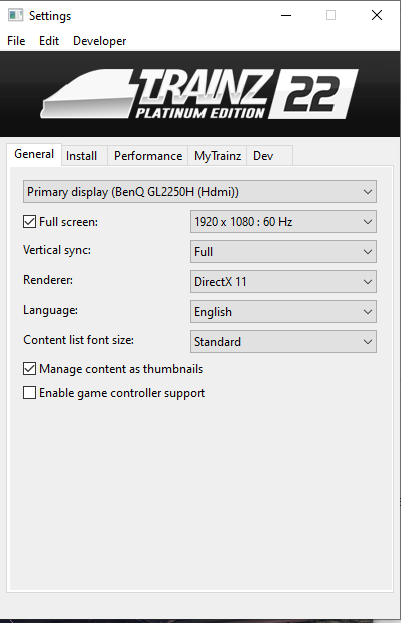Click the Vertical sync label
This screenshot has width=401, height=623.
57,250
